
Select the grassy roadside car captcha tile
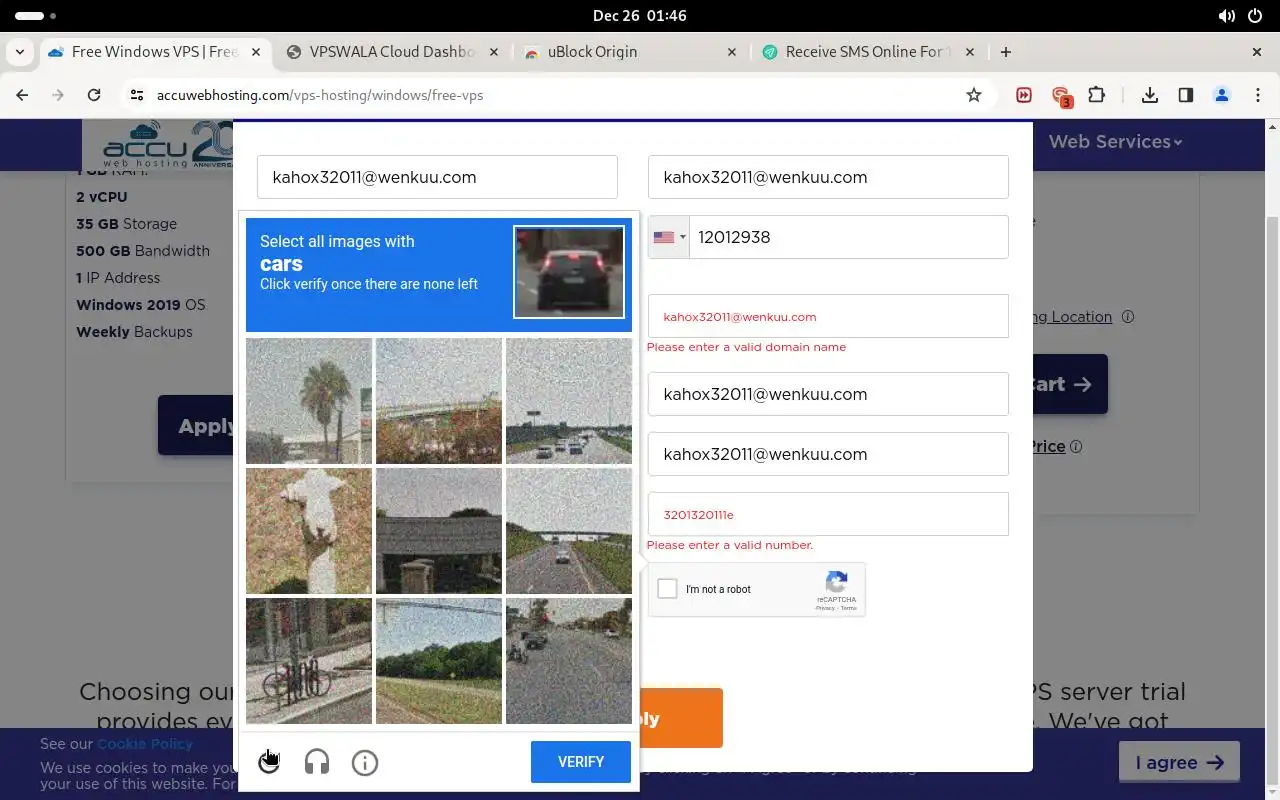[569, 531]
